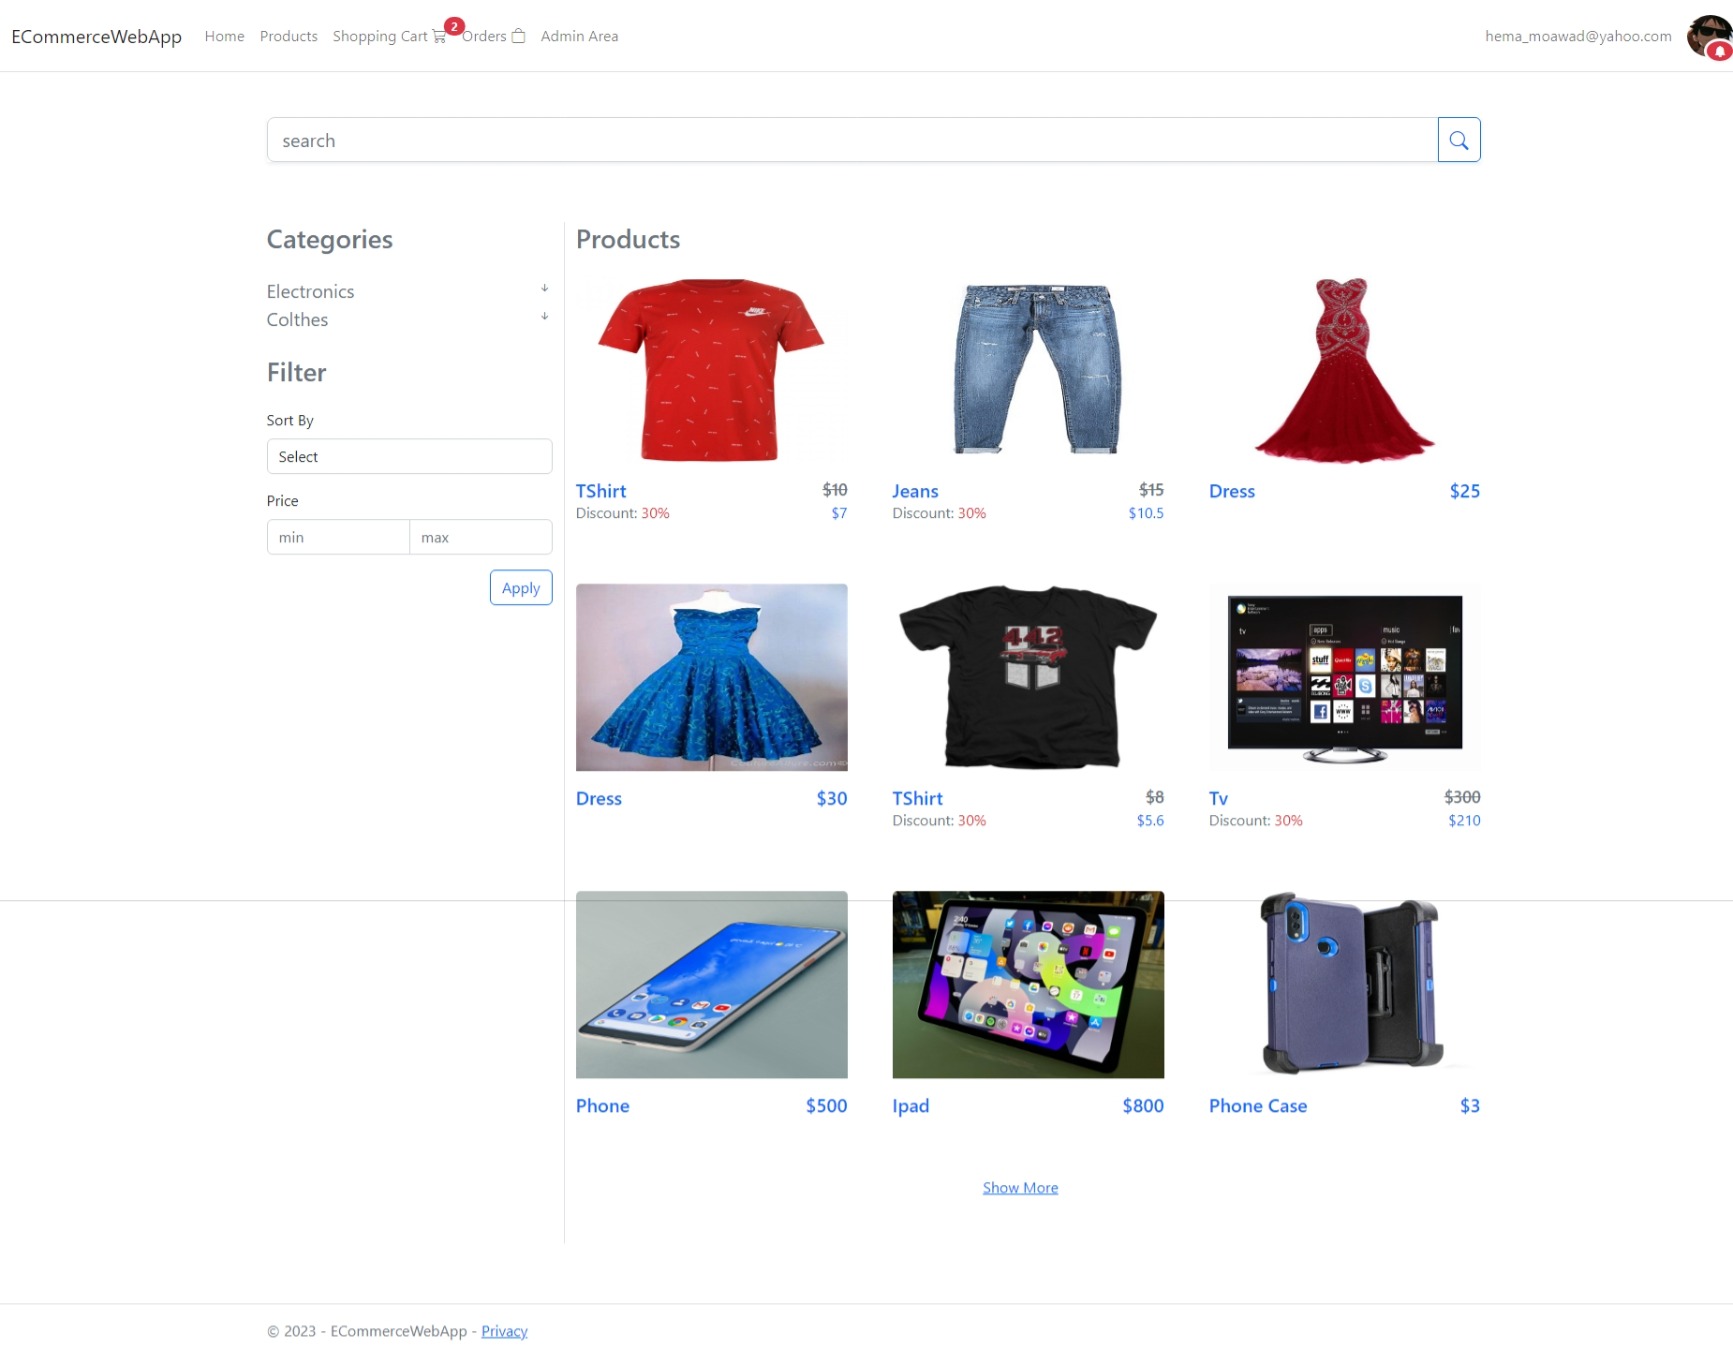Viewport: 1733px width, 1356px height.
Task: Click the min price input field
Action: pyautogui.click(x=337, y=537)
